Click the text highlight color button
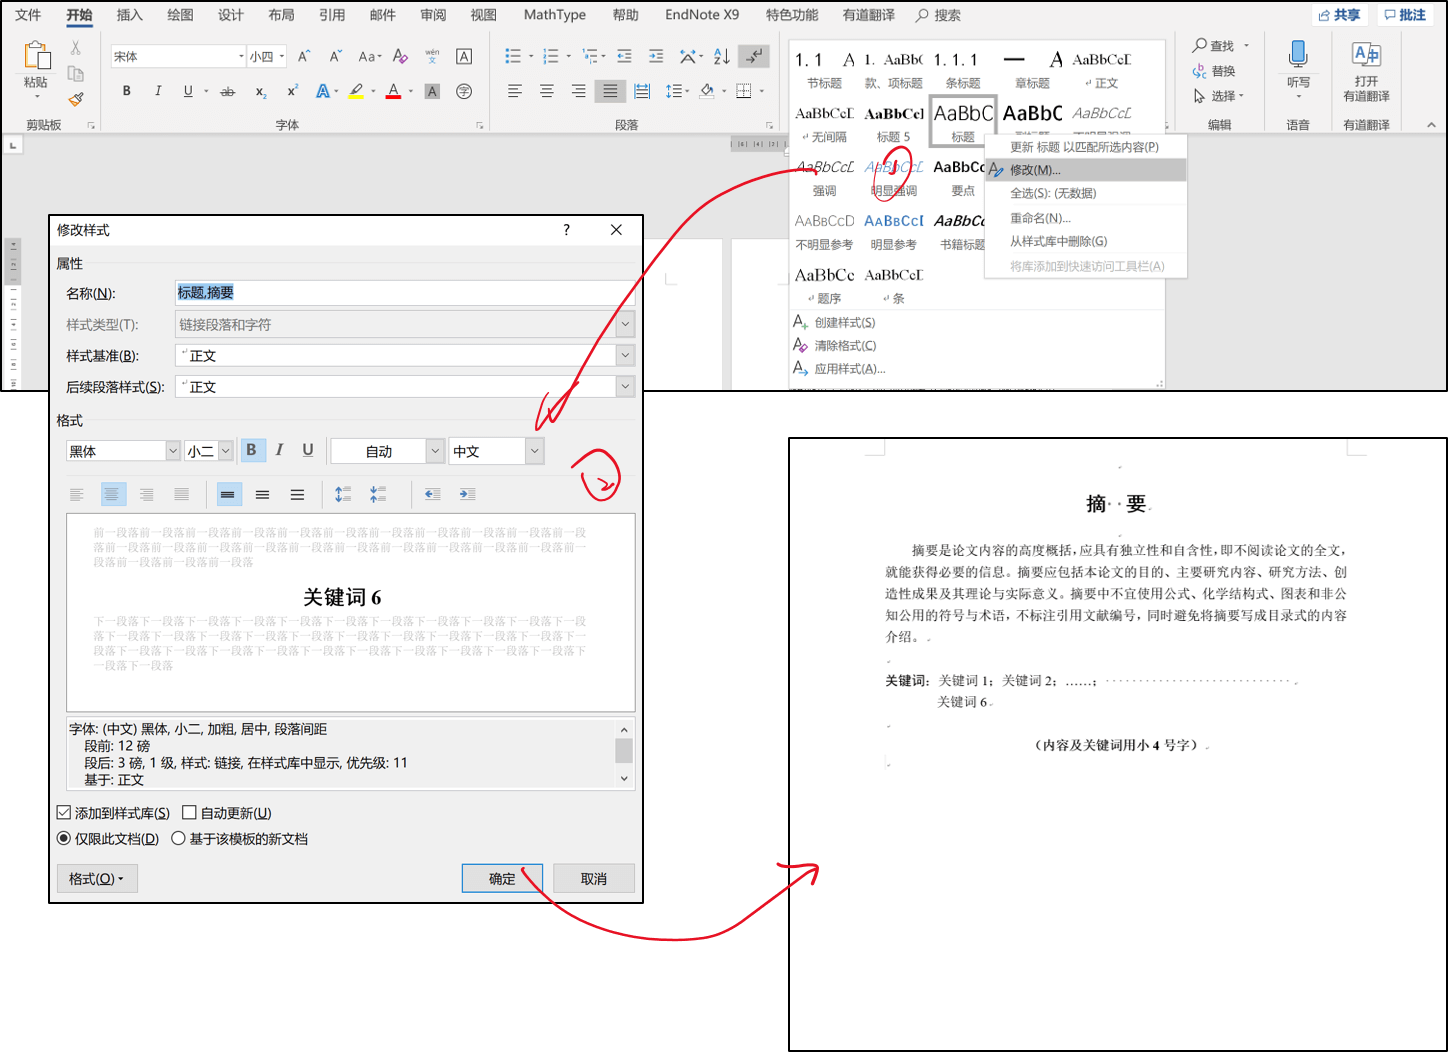The height and width of the screenshot is (1052, 1448). (355, 91)
